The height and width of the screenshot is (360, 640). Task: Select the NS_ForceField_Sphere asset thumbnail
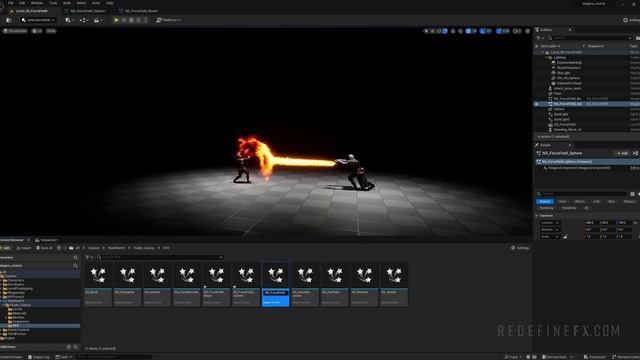[x=246, y=284]
